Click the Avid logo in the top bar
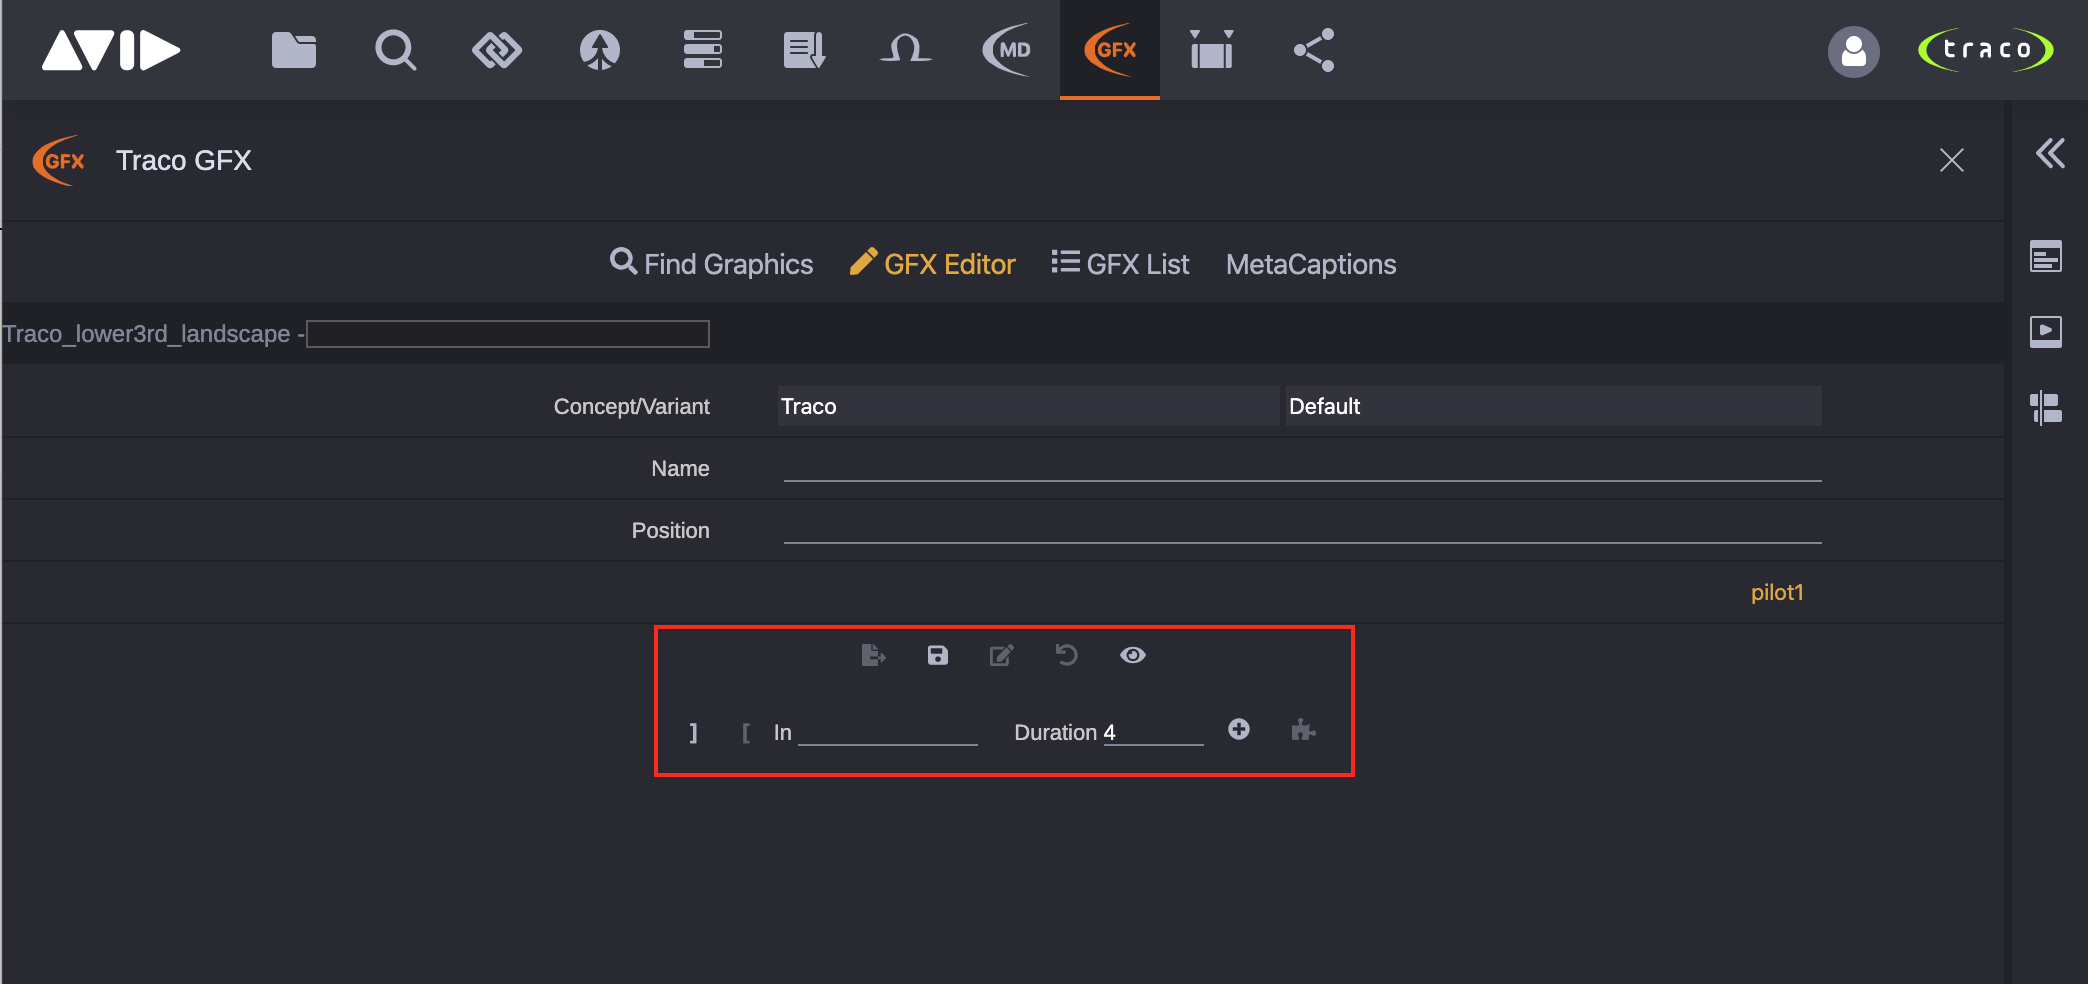Screen dimensions: 2088x984 (x=111, y=50)
